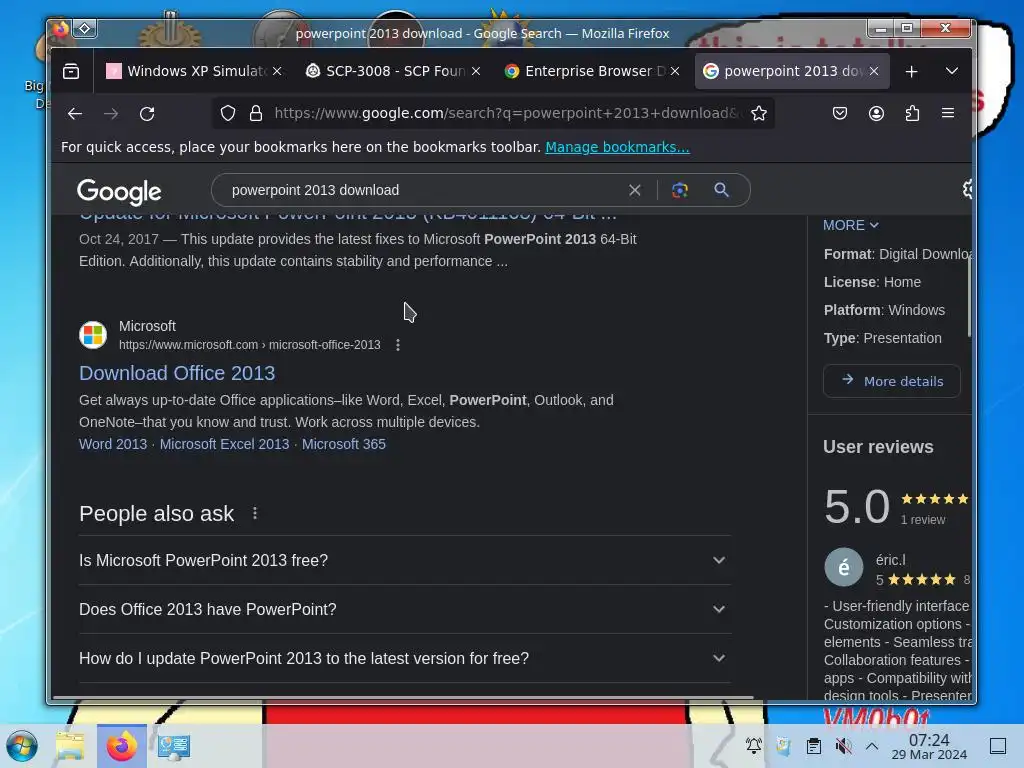
Task: Click Show desktop button in tray corner
Action: point(998,746)
